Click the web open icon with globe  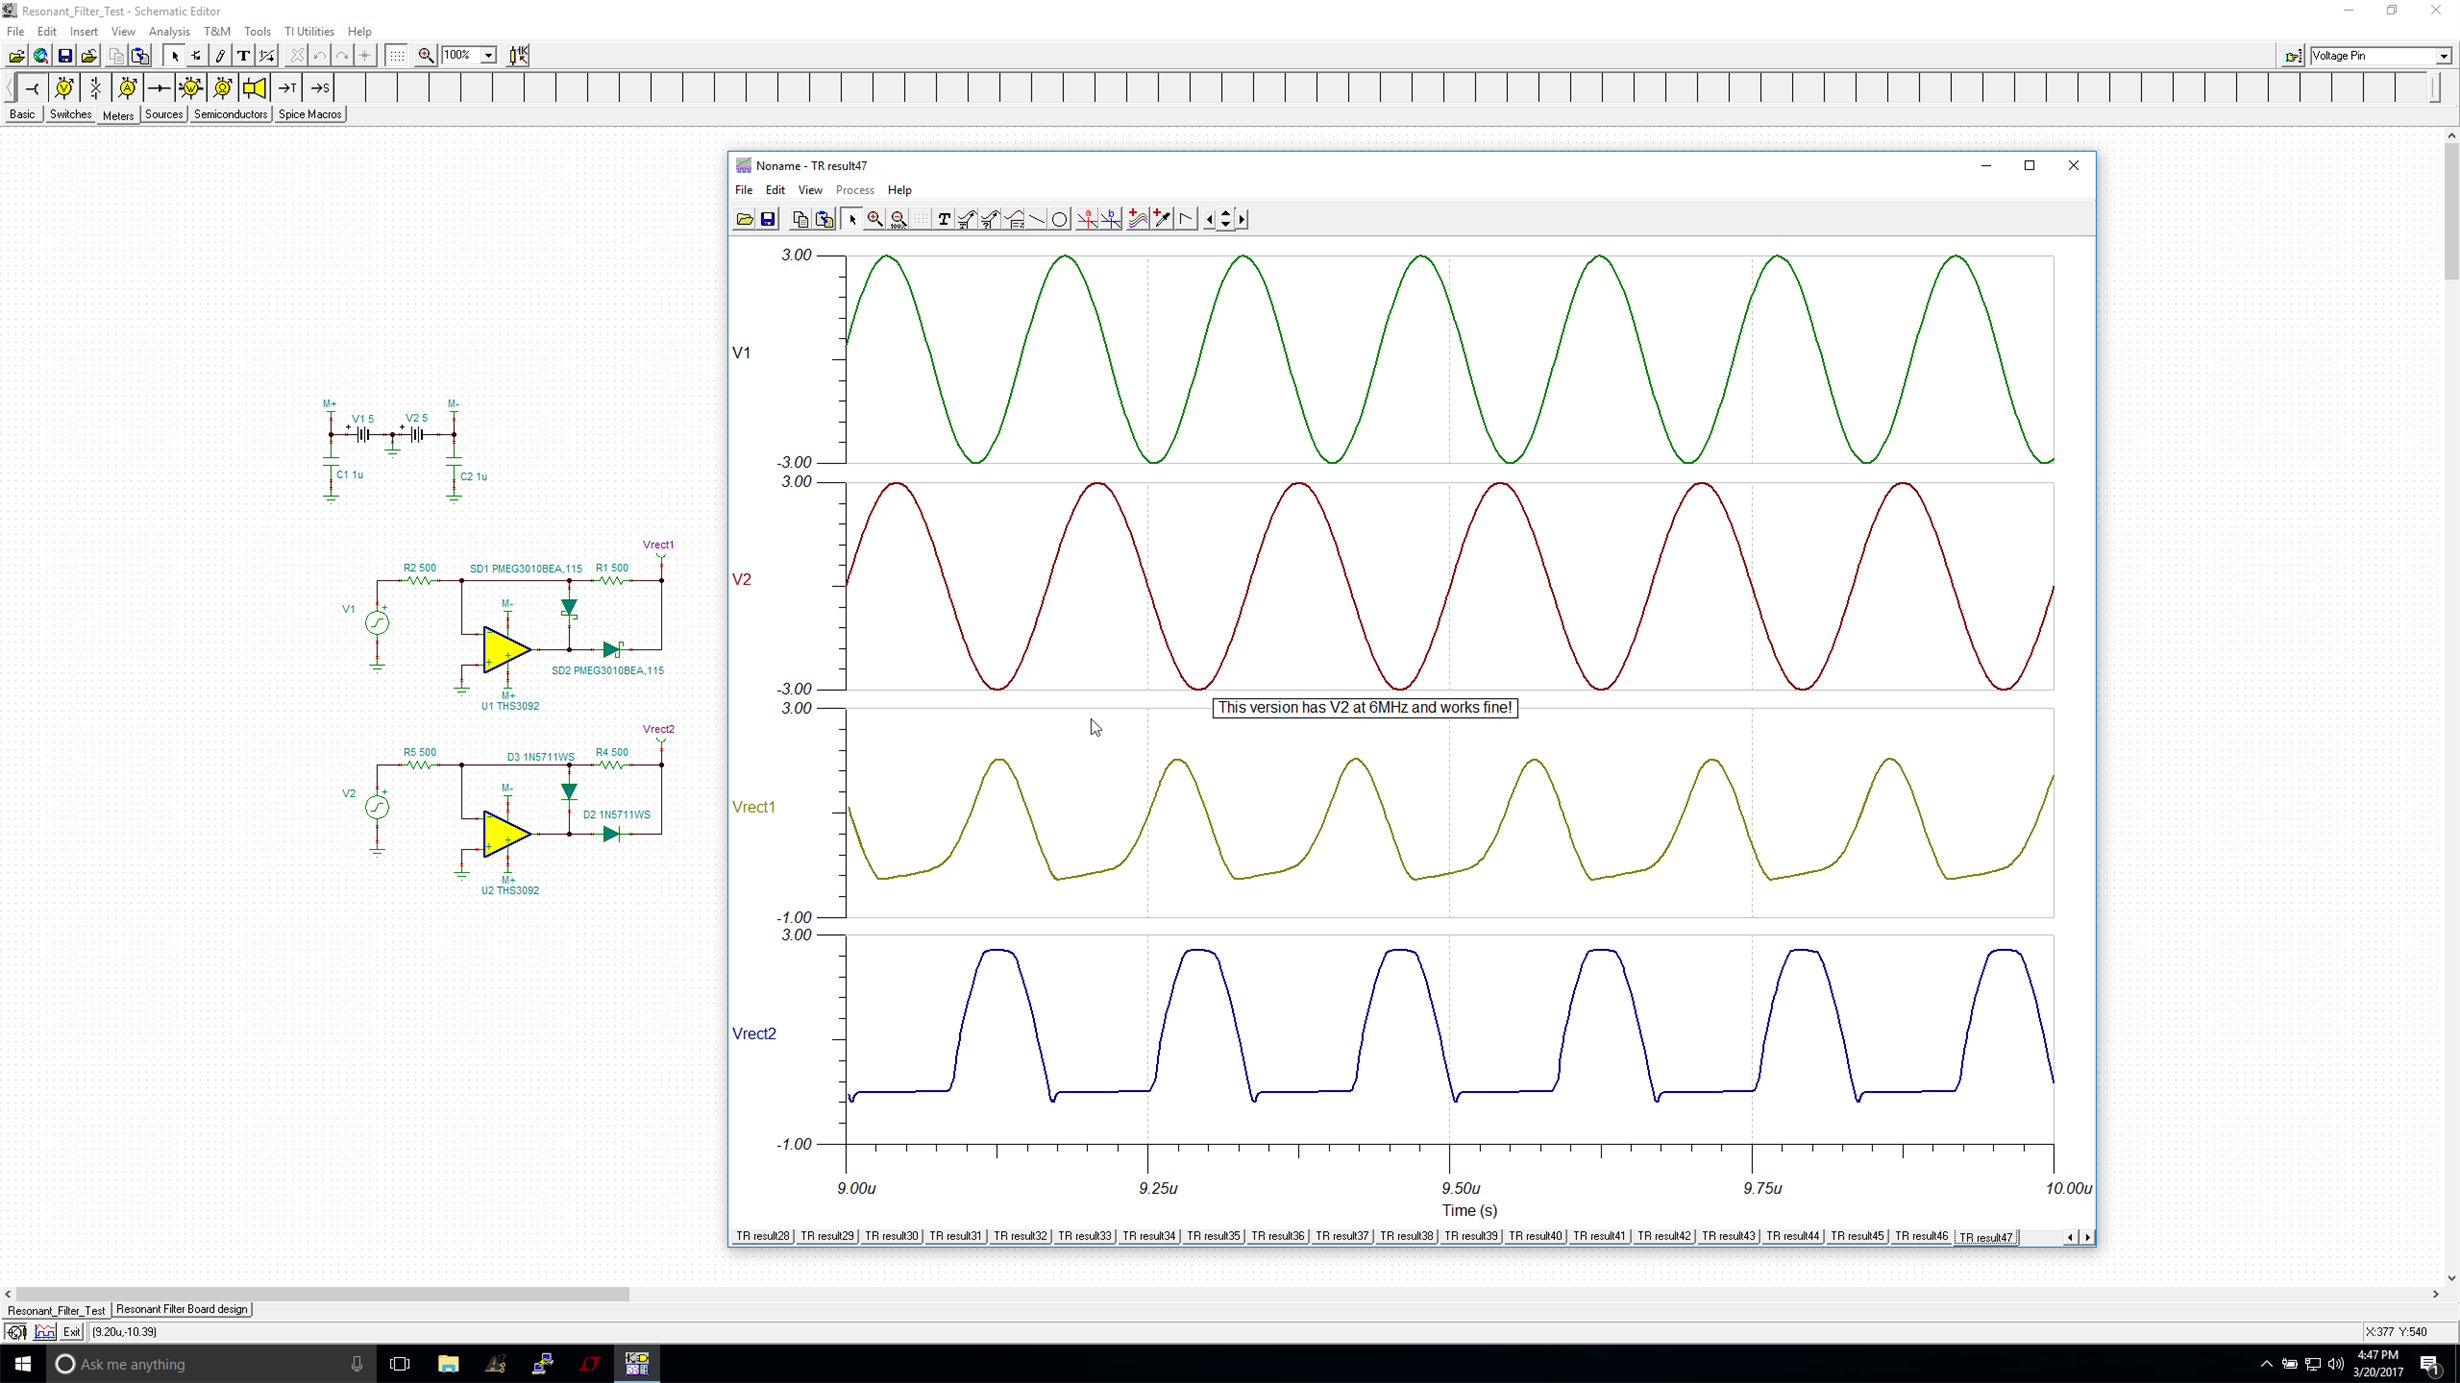pyautogui.click(x=41, y=56)
